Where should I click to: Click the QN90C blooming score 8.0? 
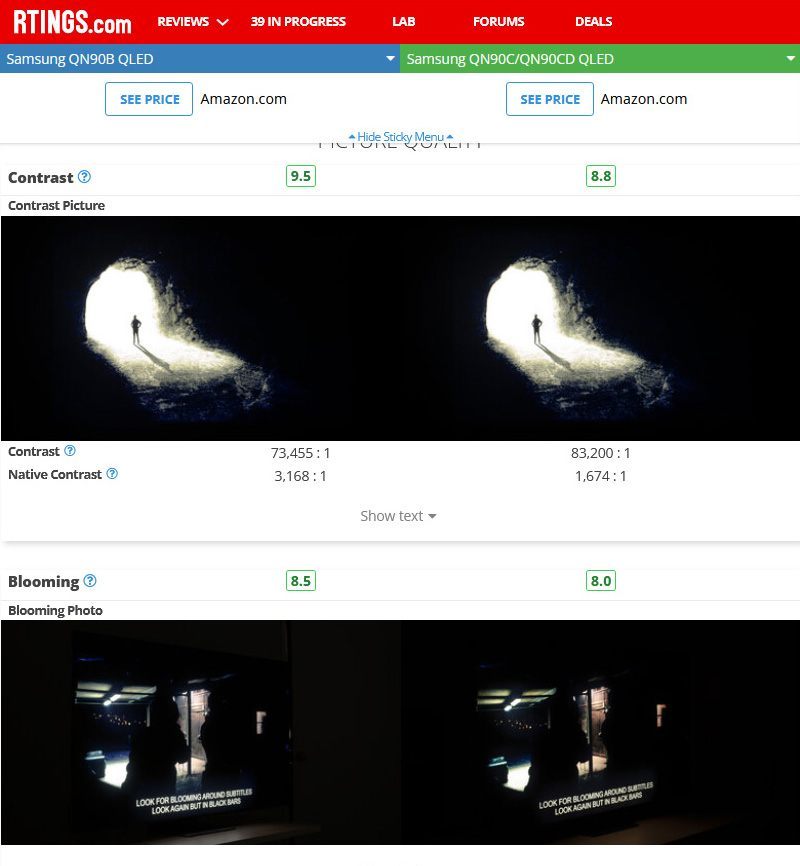pyautogui.click(x=601, y=581)
